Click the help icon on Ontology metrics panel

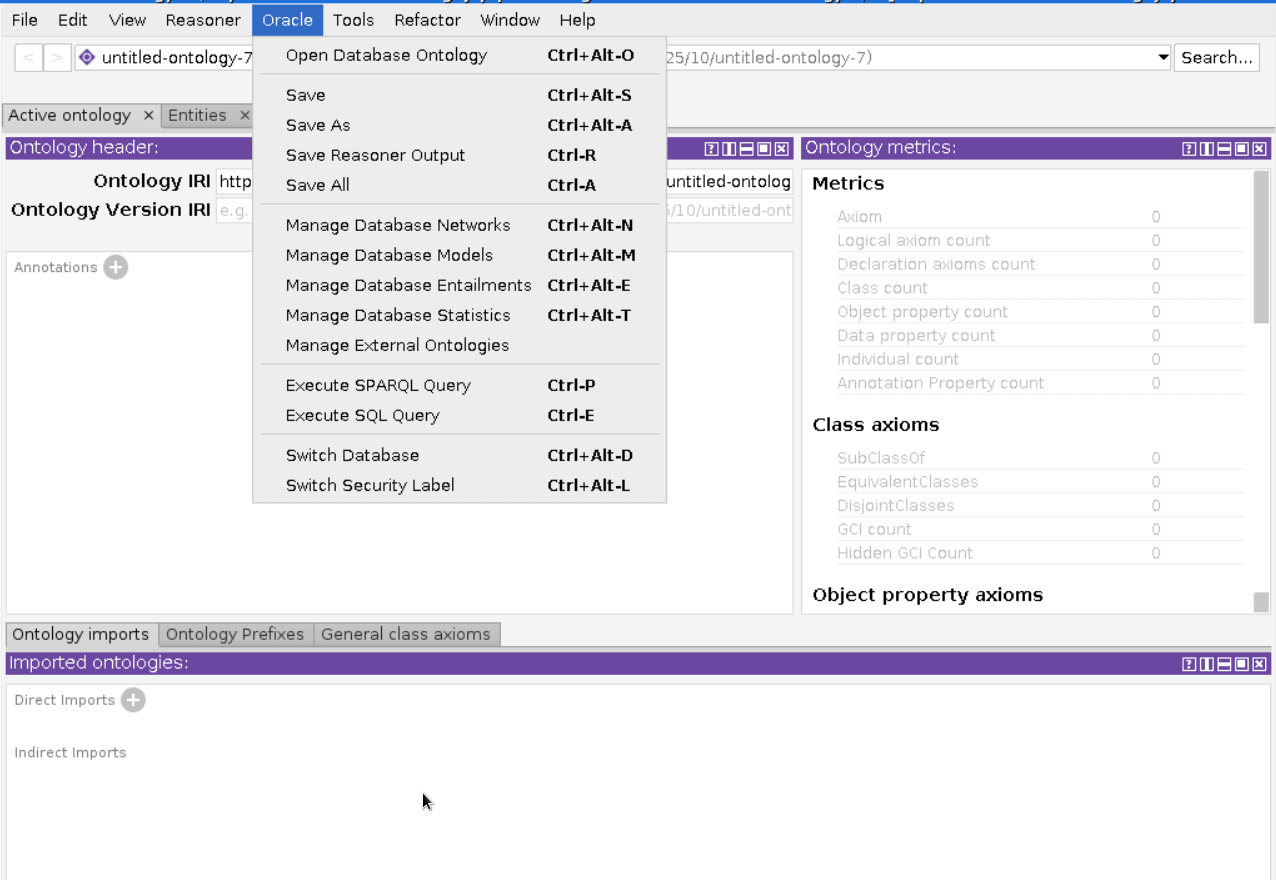1189,148
